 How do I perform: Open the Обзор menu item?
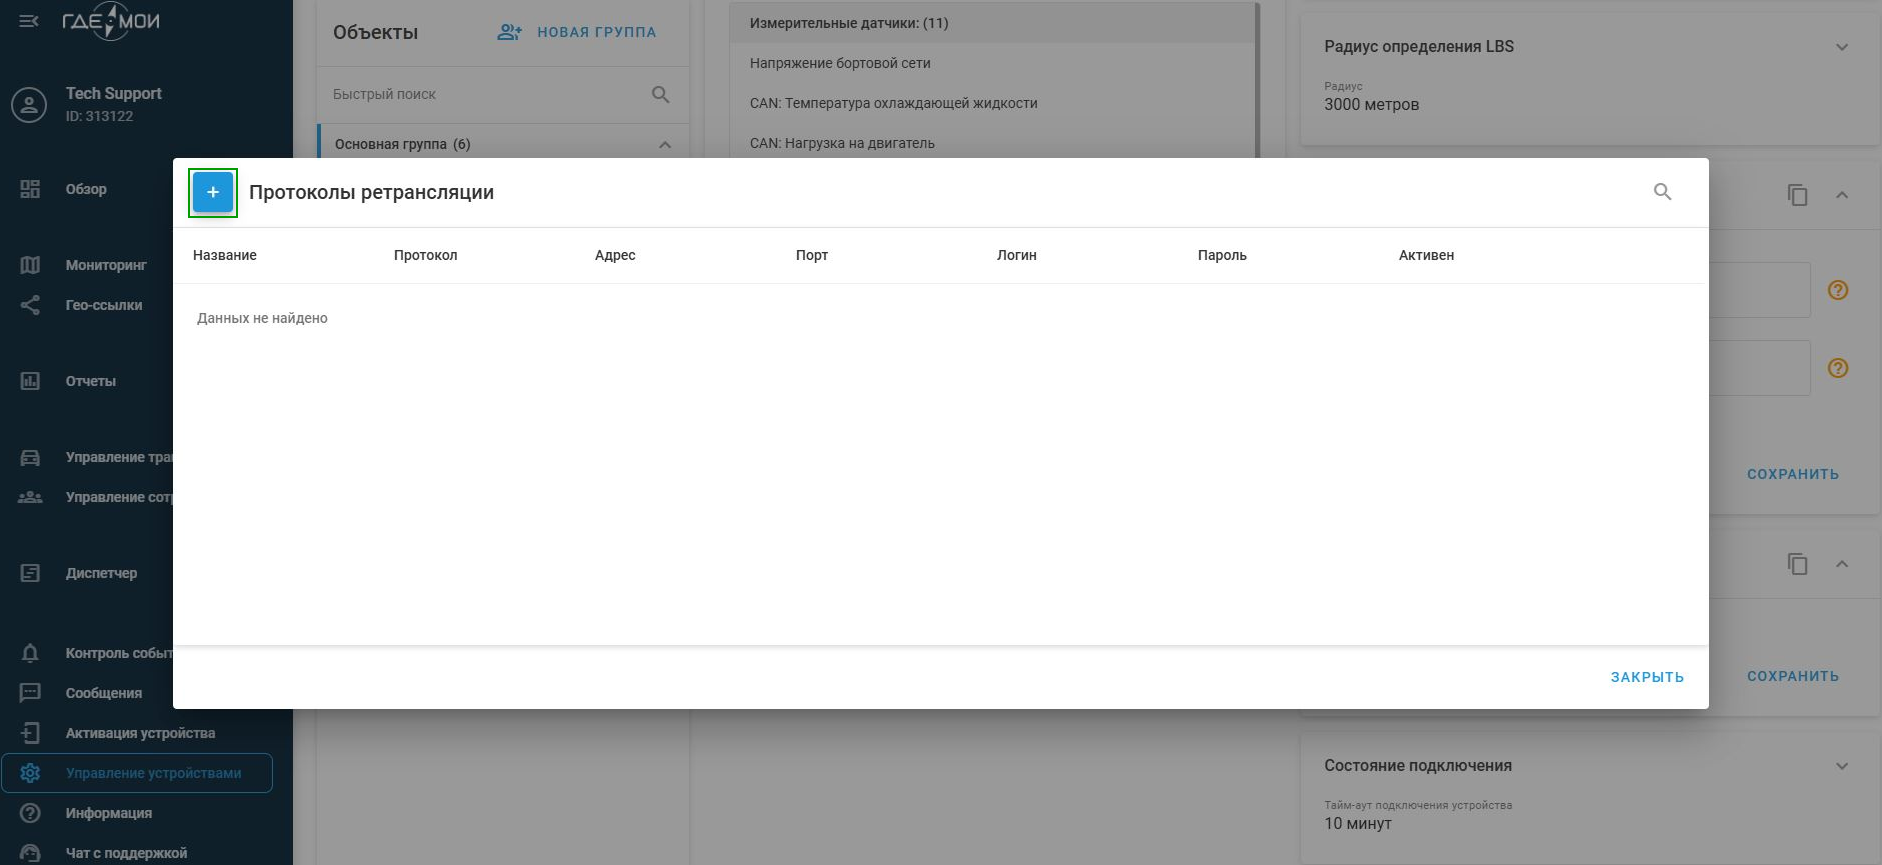tap(86, 189)
